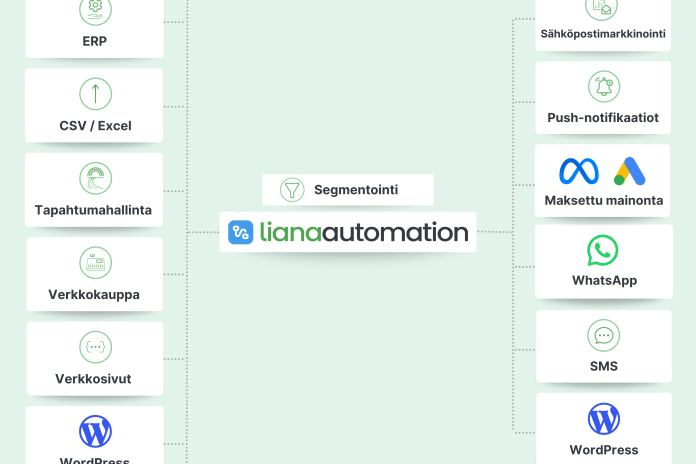Click the Segmentointi funnel icon
The image size is (696, 464).
pyautogui.click(x=292, y=190)
